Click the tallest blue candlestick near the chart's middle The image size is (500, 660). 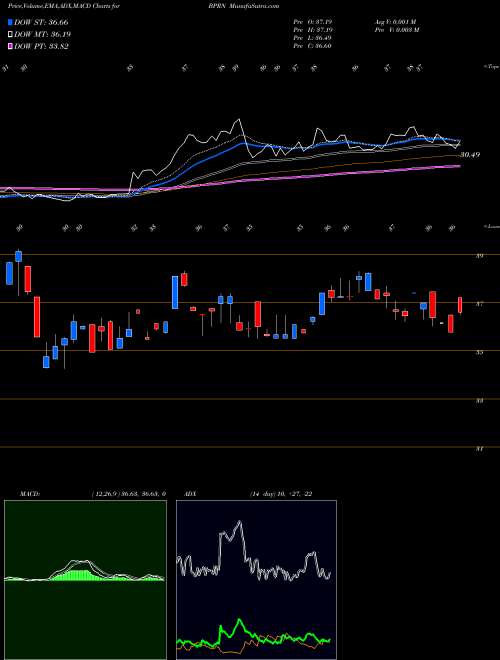(x=175, y=292)
